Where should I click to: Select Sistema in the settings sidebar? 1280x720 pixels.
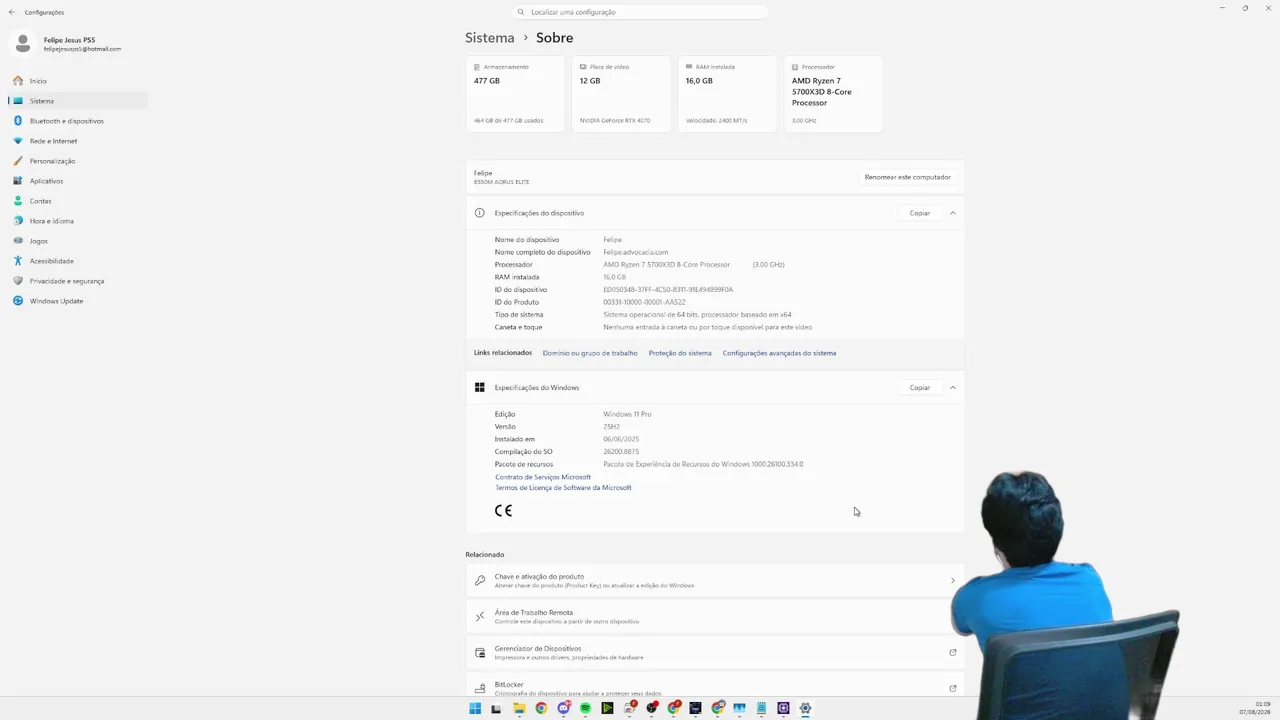point(78,101)
